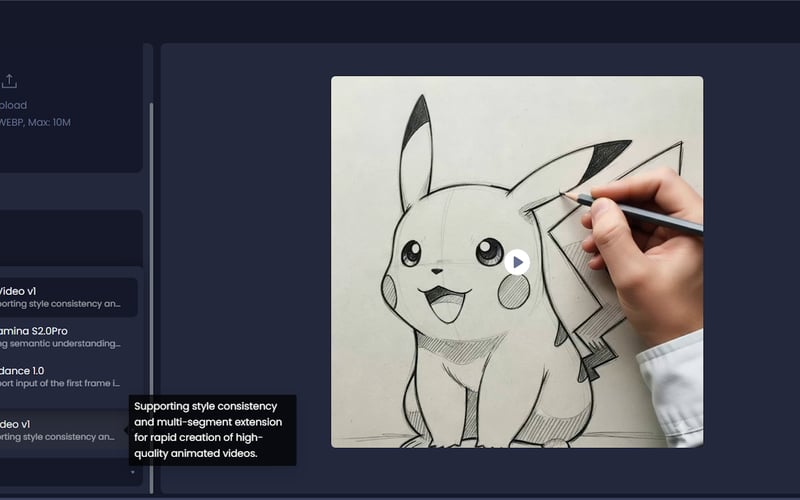Choose the S2.0Pro model option
The image size is (800, 500).
(x=68, y=337)
